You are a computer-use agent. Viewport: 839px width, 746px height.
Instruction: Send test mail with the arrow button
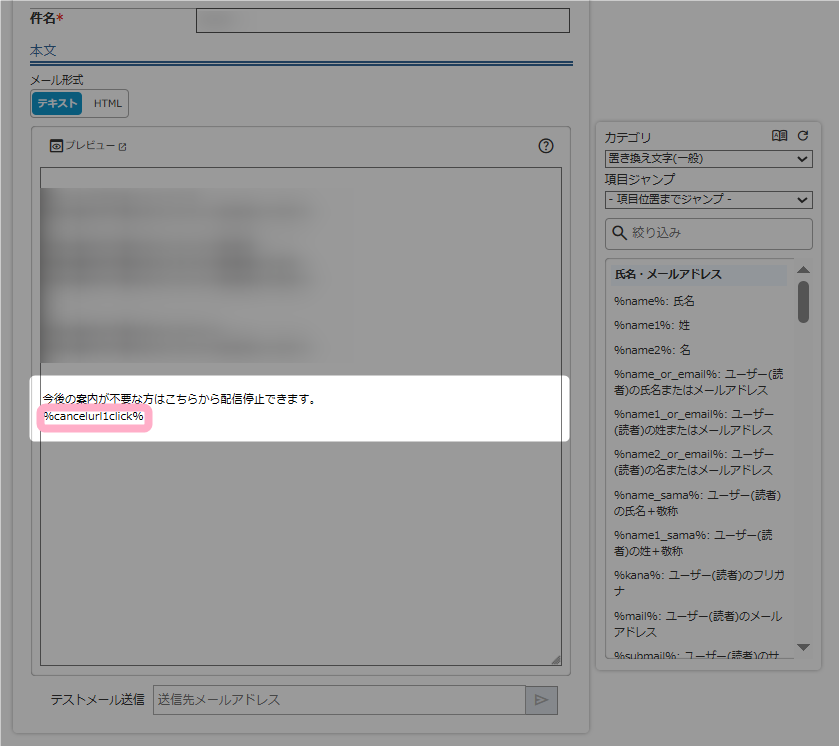coord(541,700)
